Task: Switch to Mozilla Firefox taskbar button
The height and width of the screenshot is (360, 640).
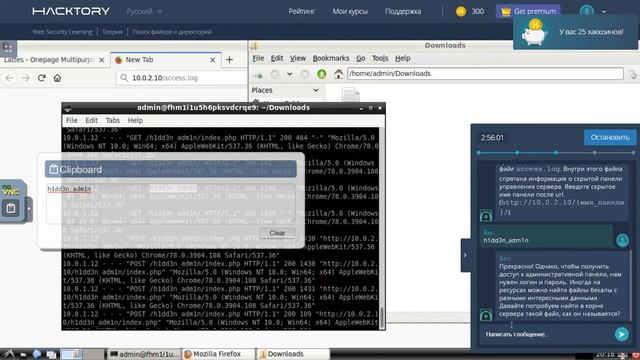Action: [218, 354]
